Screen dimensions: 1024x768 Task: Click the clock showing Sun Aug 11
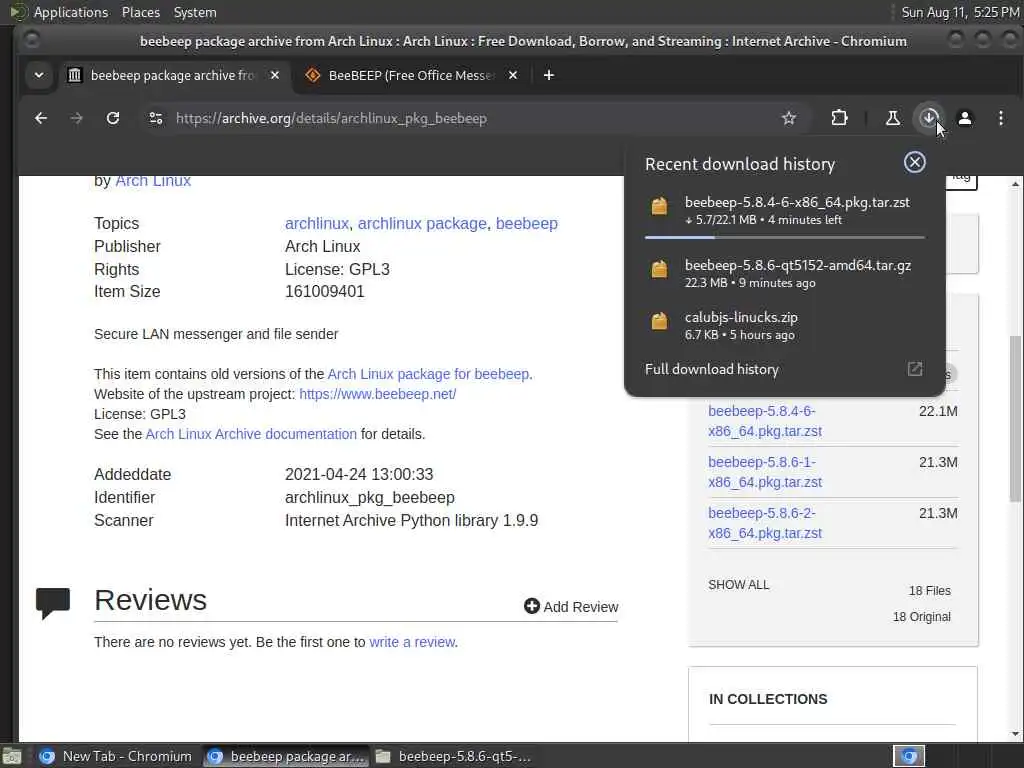(x=960, y=12)
